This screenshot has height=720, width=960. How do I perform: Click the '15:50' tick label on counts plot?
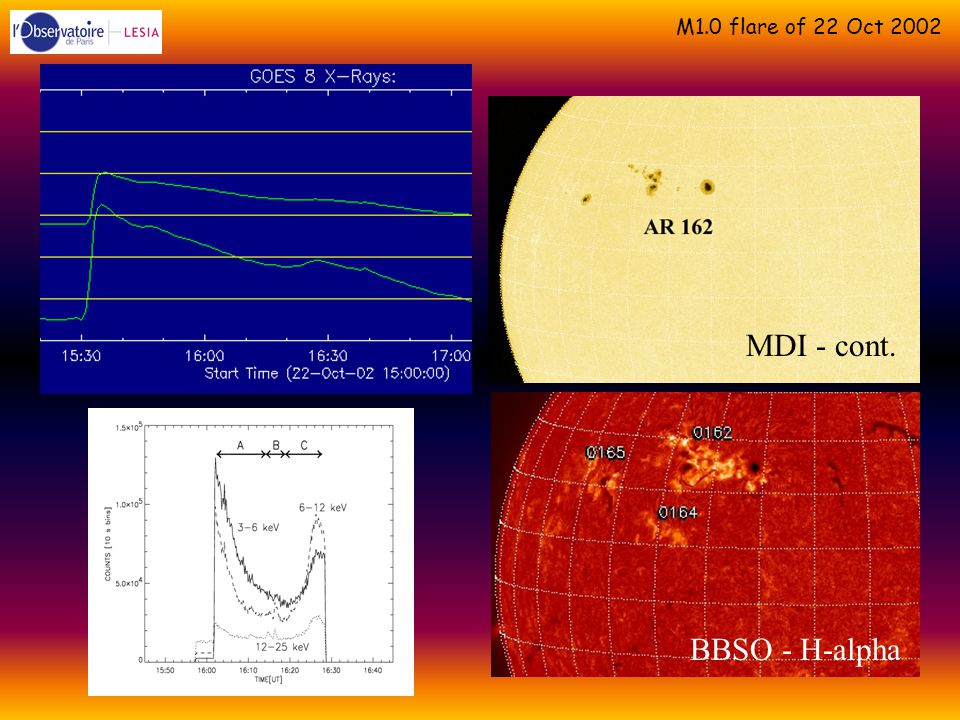165,670
